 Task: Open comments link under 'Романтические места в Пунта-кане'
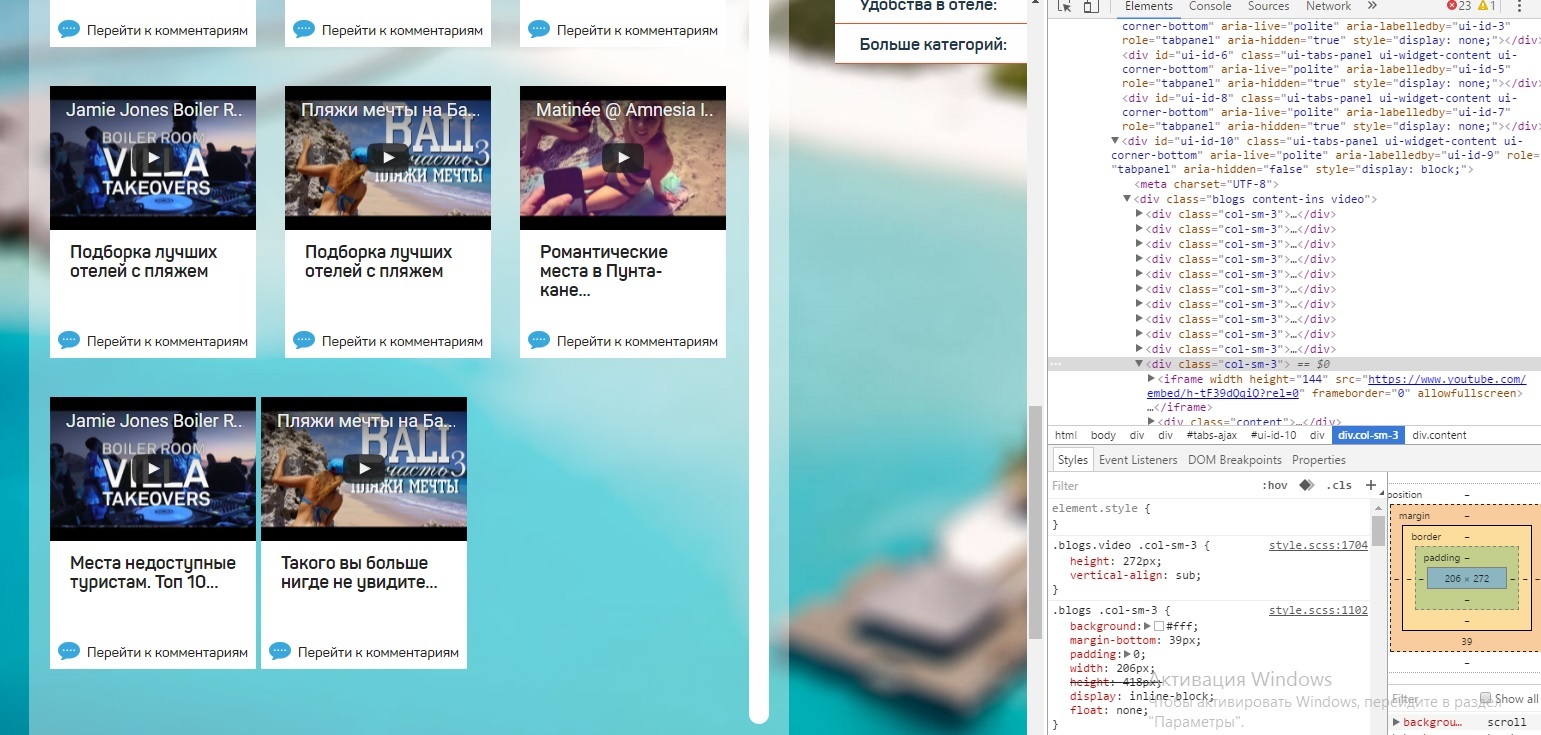click(x=637, y=341)
